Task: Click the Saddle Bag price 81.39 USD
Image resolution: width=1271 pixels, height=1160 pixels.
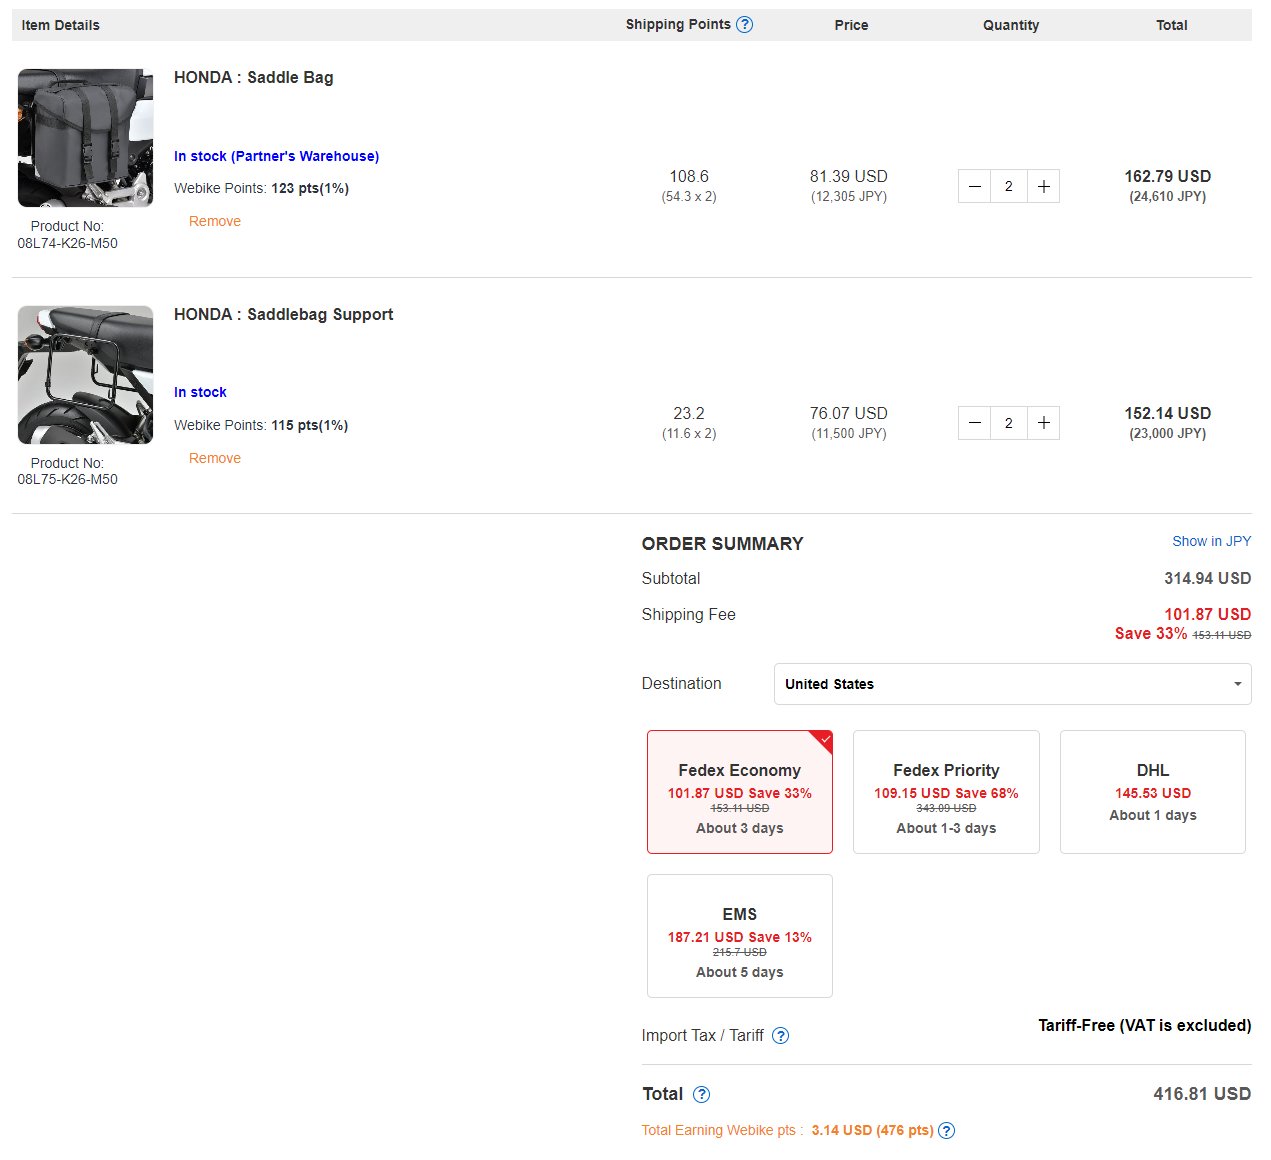Action: pyautogui.click(x=849, y=176)
